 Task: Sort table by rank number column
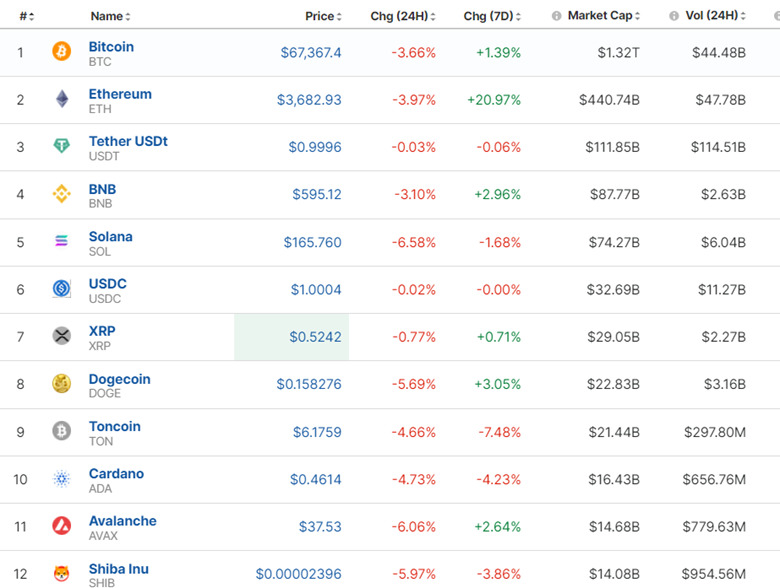tap(26, 16)
